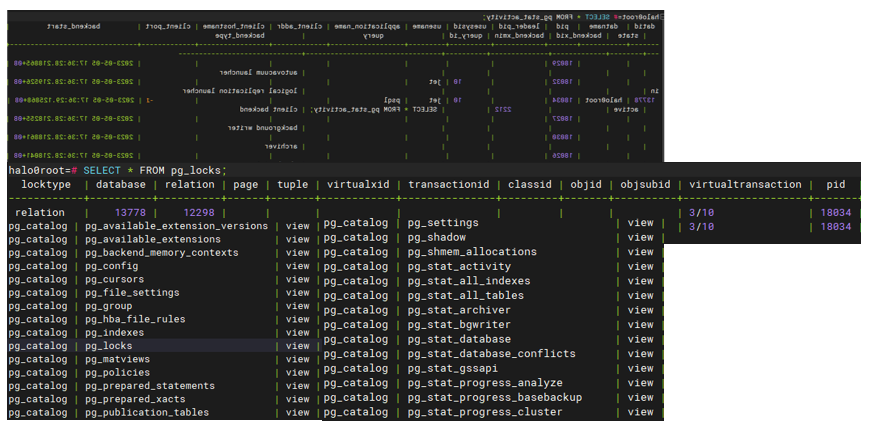Image resolution: width=872 pixels, height=430 pixels.
Task: Click the mirrored 'archiver' text
Action: pyautogui.click(x=280, y=146)
